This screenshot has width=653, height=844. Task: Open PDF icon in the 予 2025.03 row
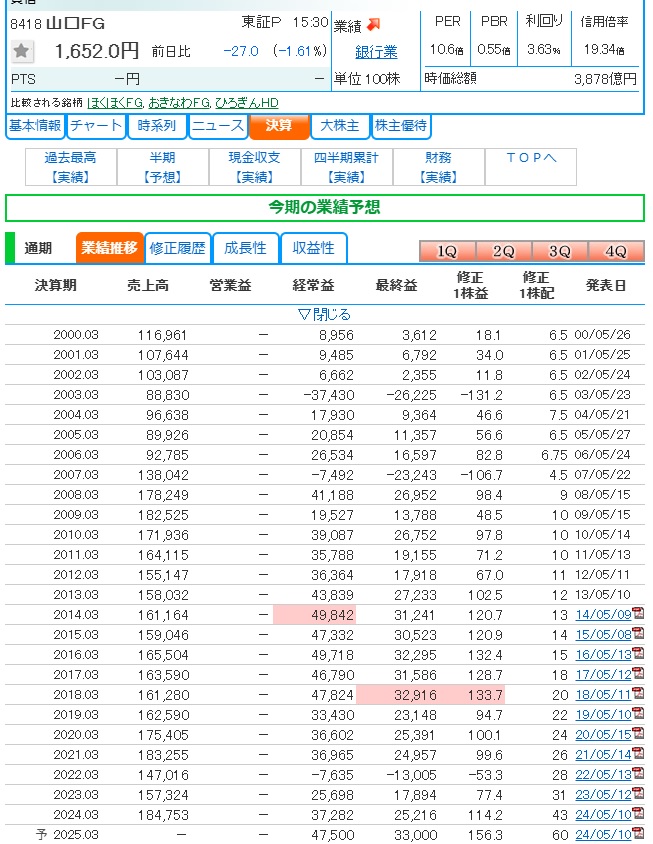tap(638, 833)
